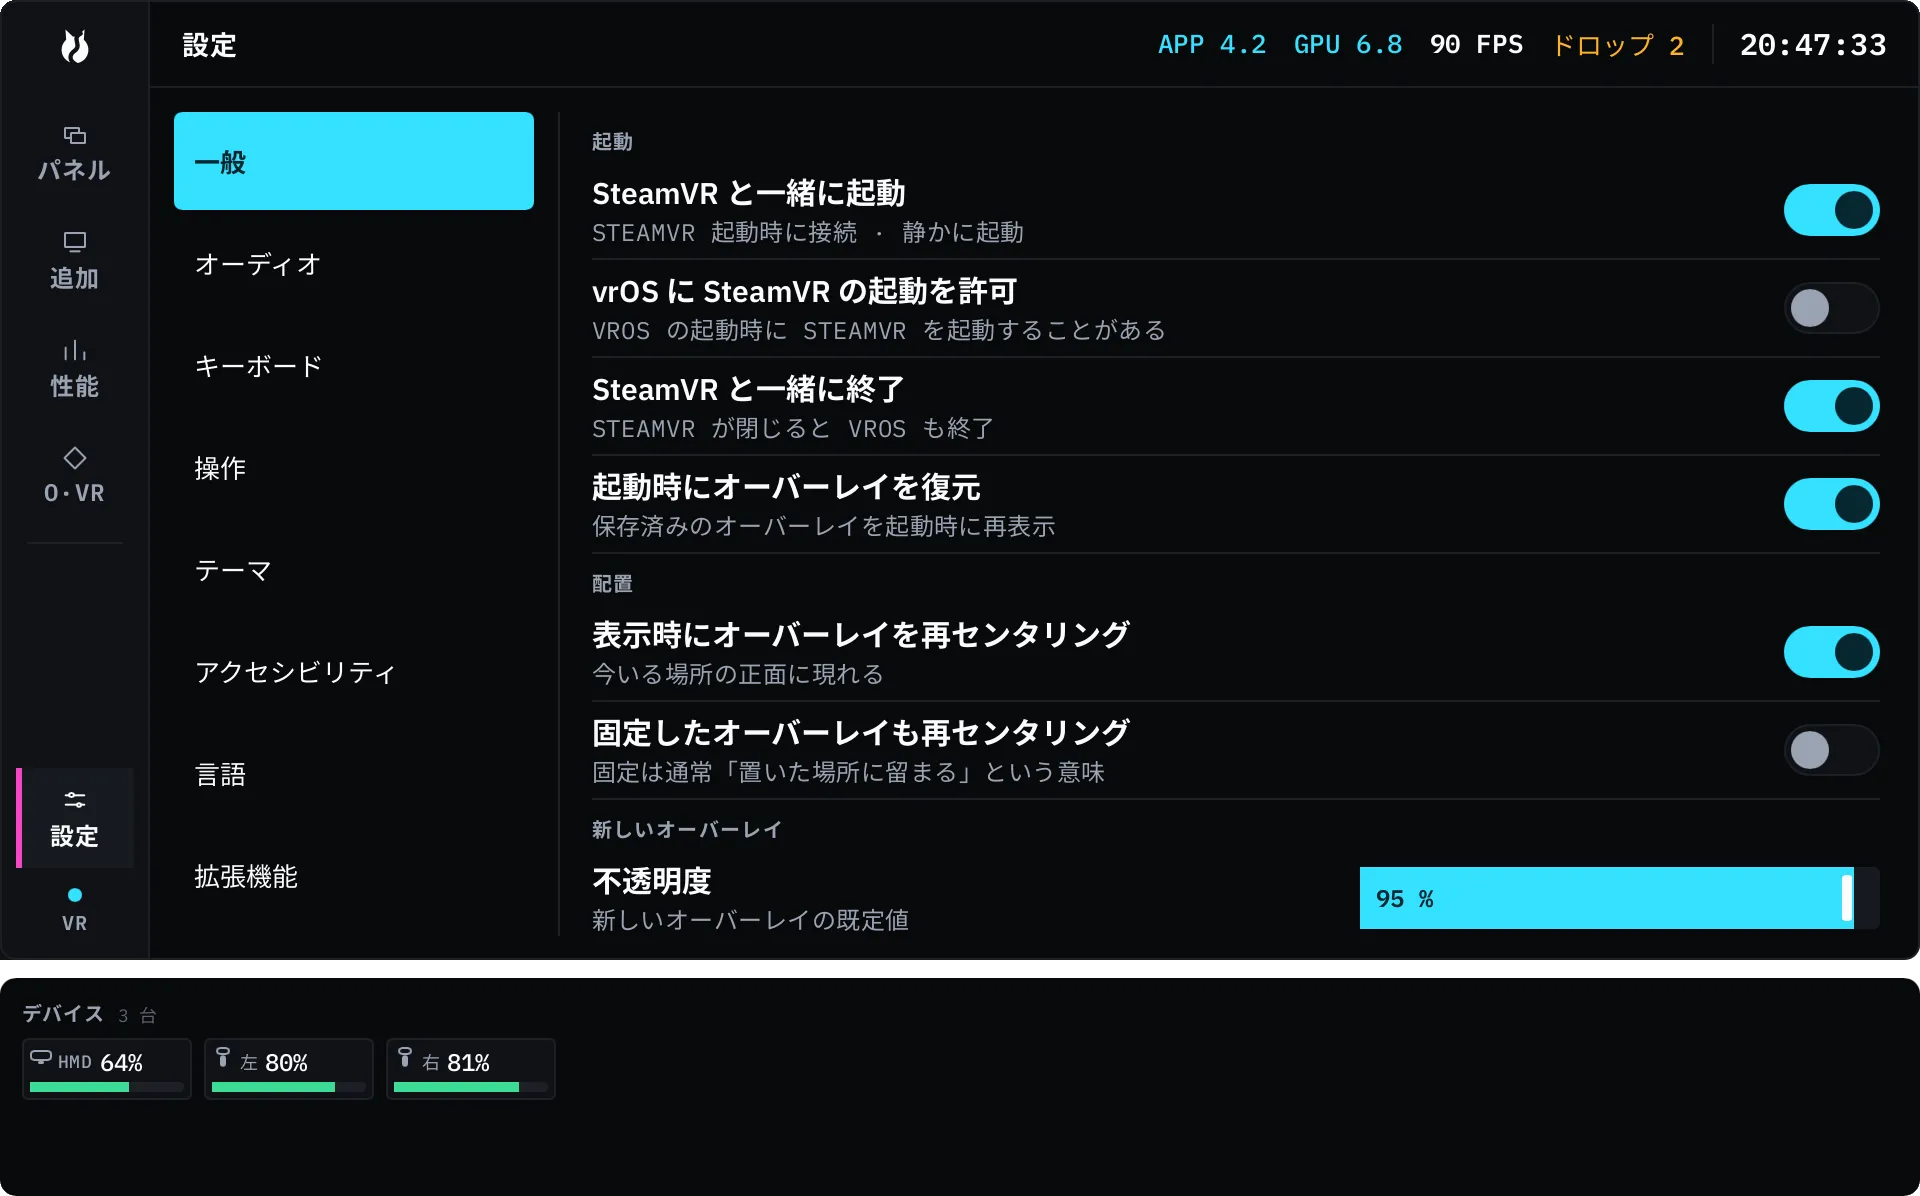Open the テーマ settings category
This screenshot has width=1920, height=1196.
tap(354, 570)
